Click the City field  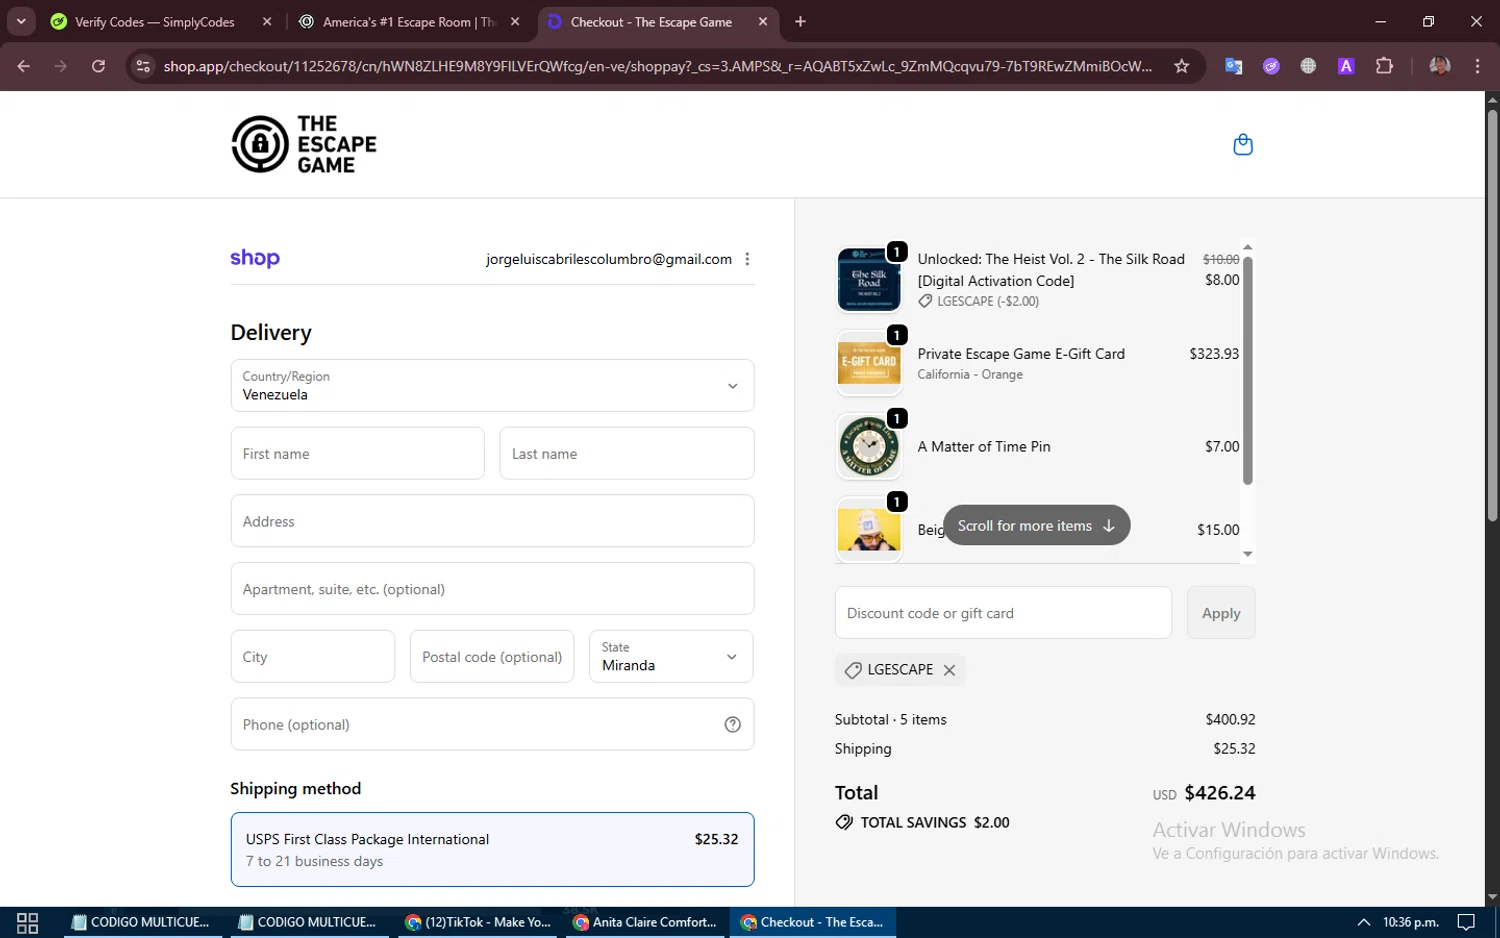(x=312, y=656)
